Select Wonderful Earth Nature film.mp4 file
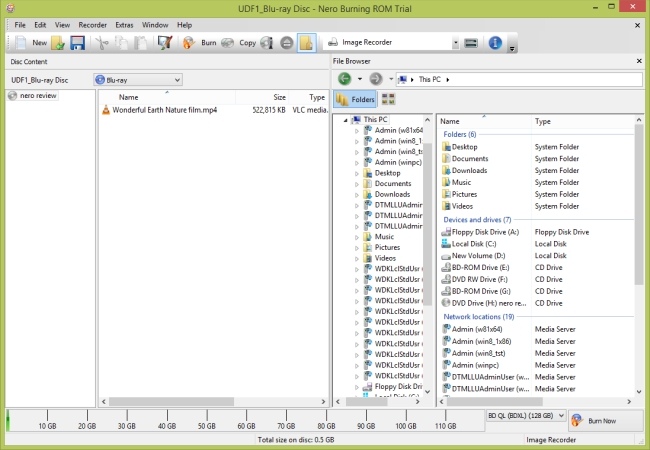Image resolution: width=650 pixels, height=450 pixels. coord(165,110)
